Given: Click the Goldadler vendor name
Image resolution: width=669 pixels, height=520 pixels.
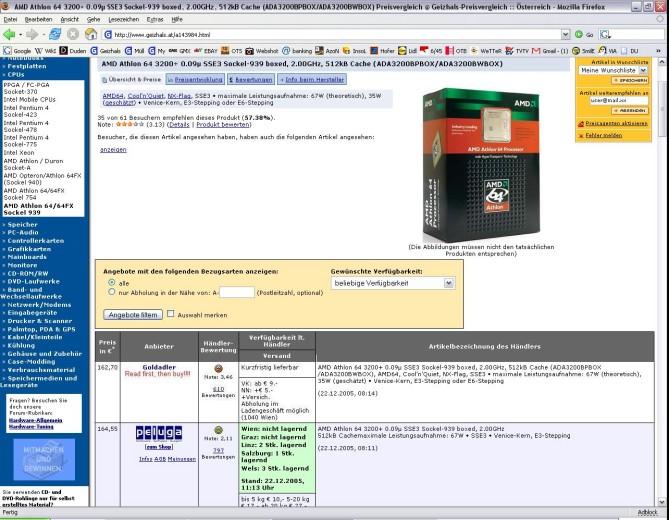Looking at the screenshot, I should pyautogui.click(x=159, y=367).
